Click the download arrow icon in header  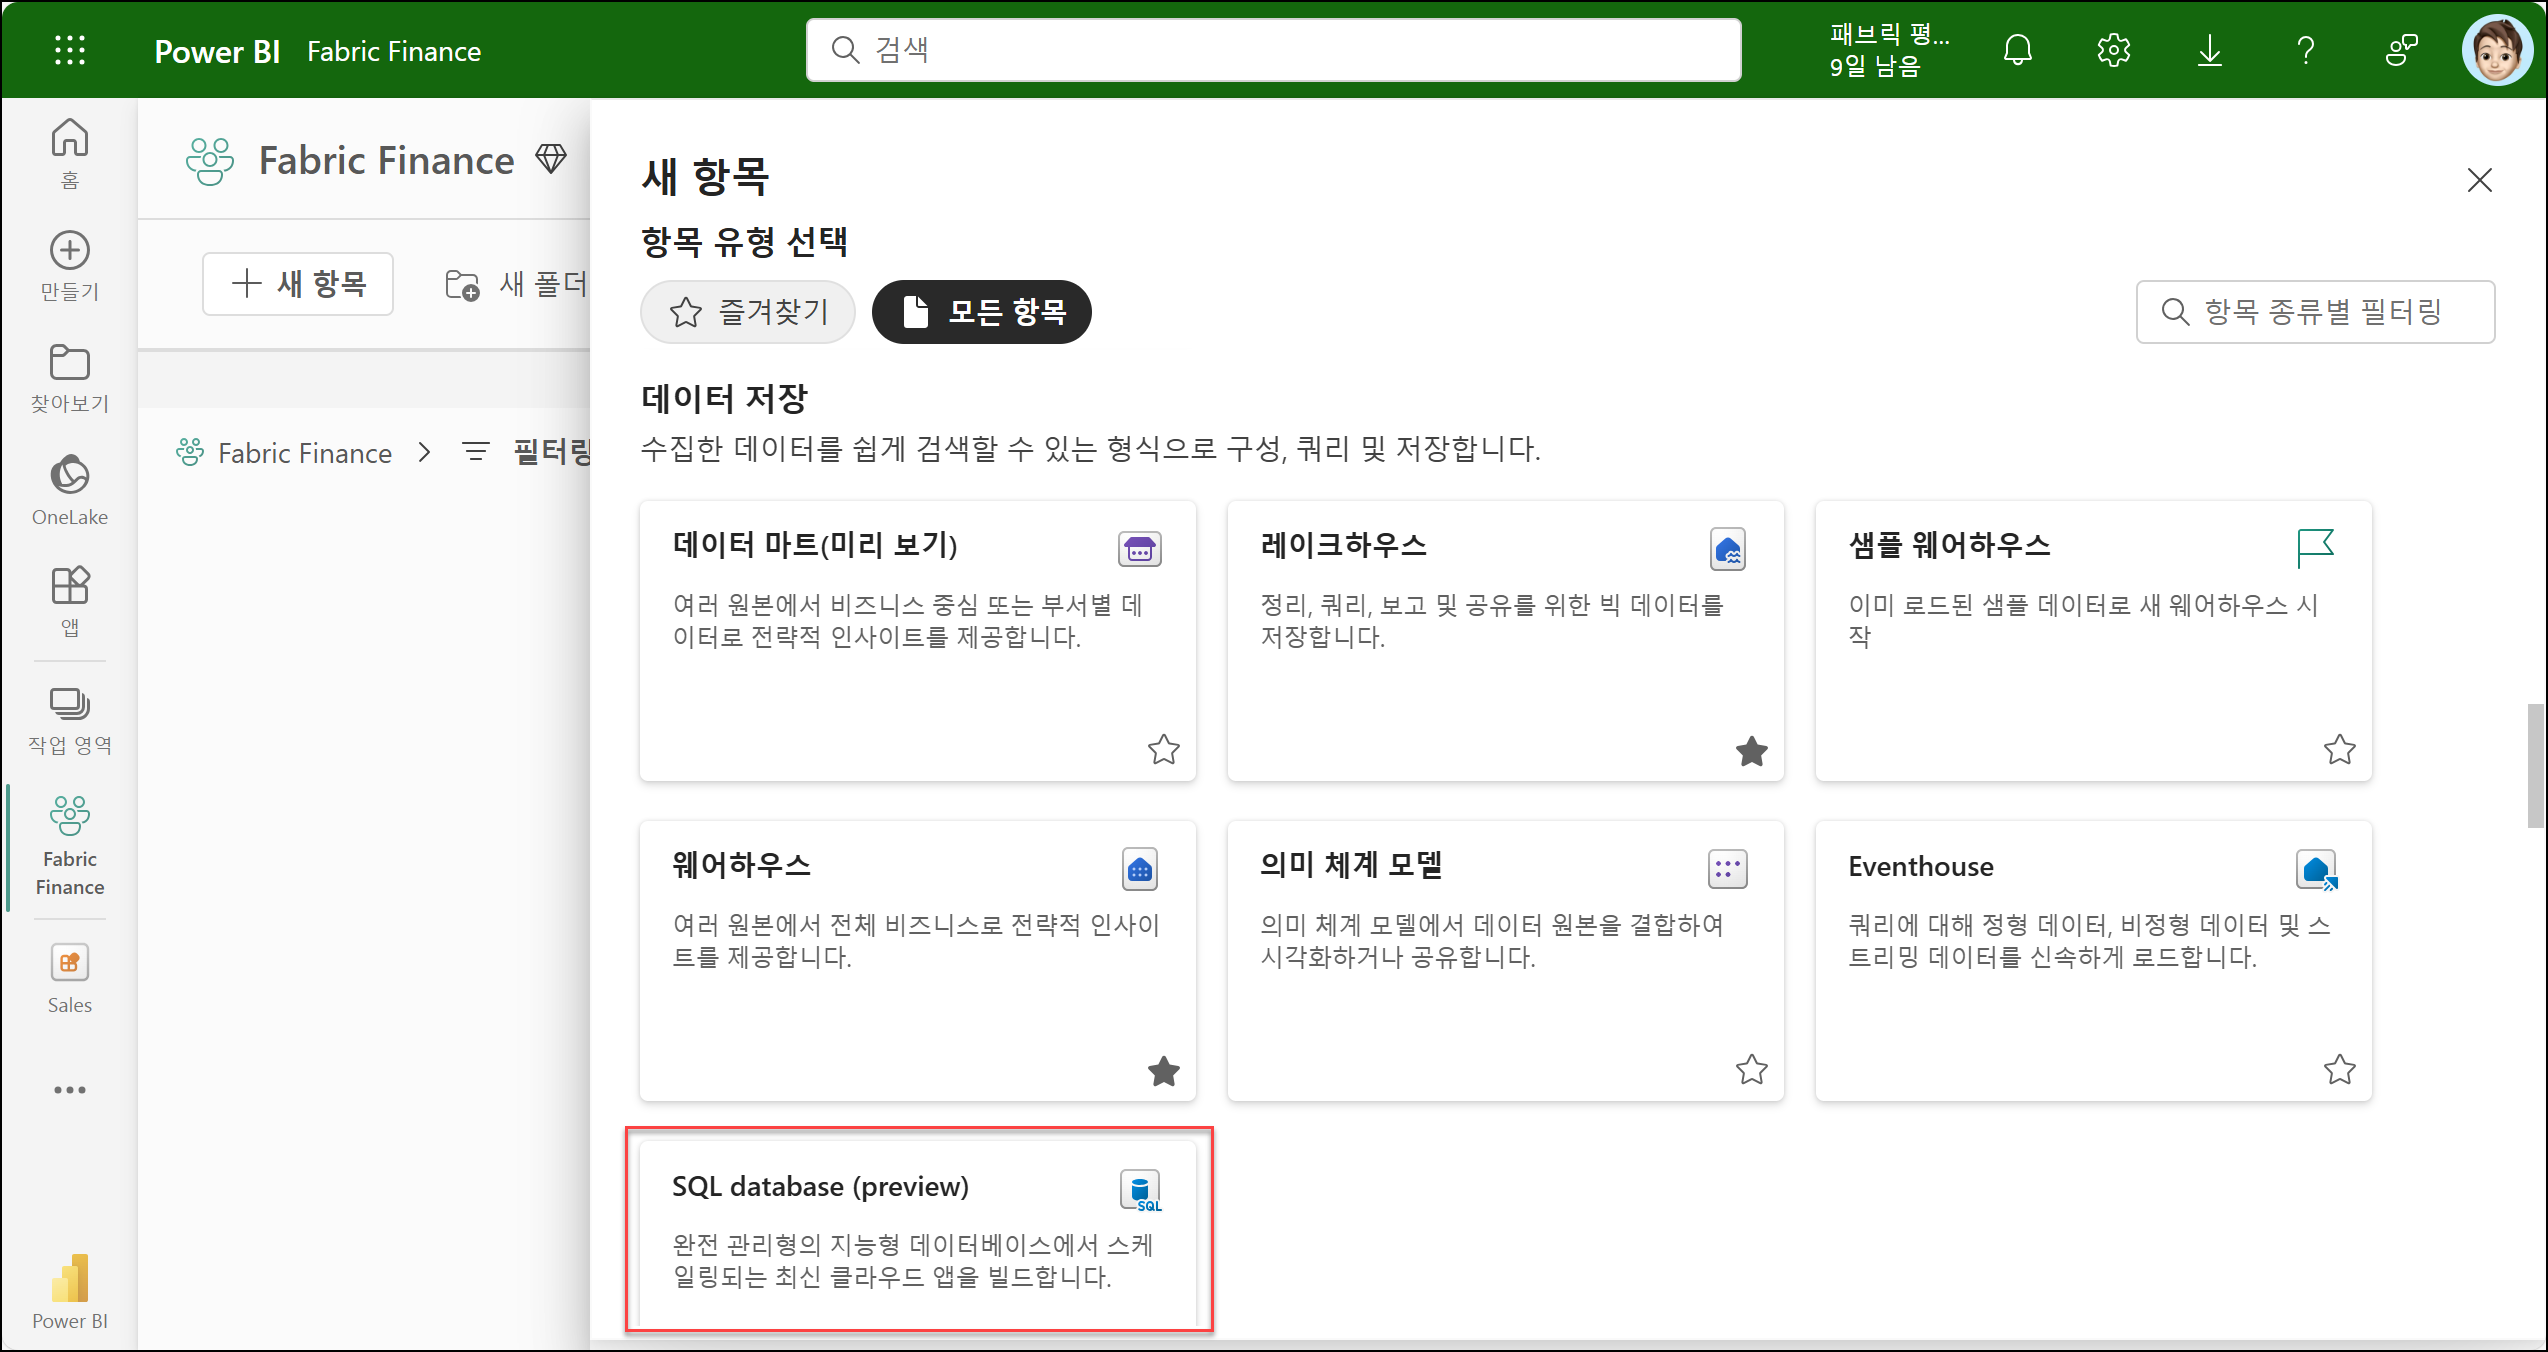[x=2209, y=50]
